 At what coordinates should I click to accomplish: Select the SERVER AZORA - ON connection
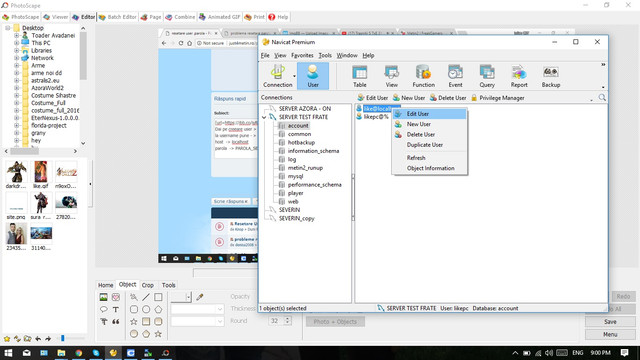304,109
